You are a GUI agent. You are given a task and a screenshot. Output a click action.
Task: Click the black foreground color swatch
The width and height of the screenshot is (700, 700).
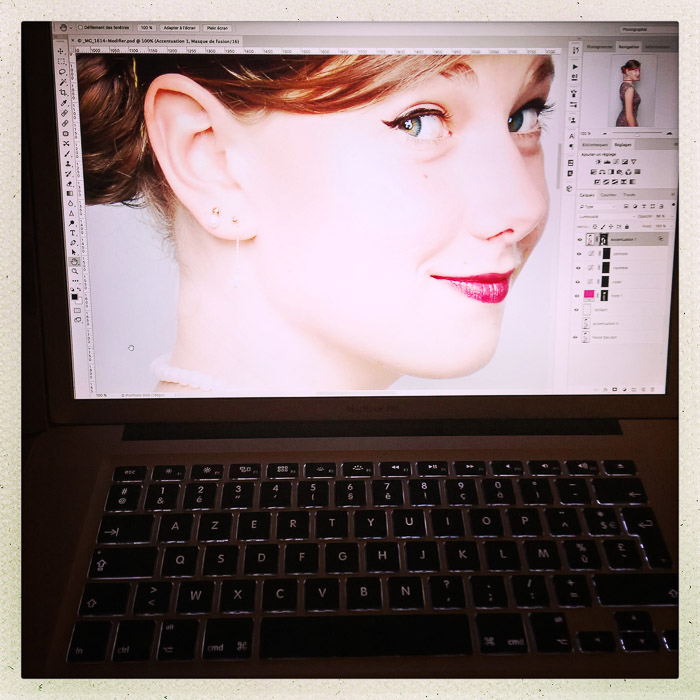(75, 296)
